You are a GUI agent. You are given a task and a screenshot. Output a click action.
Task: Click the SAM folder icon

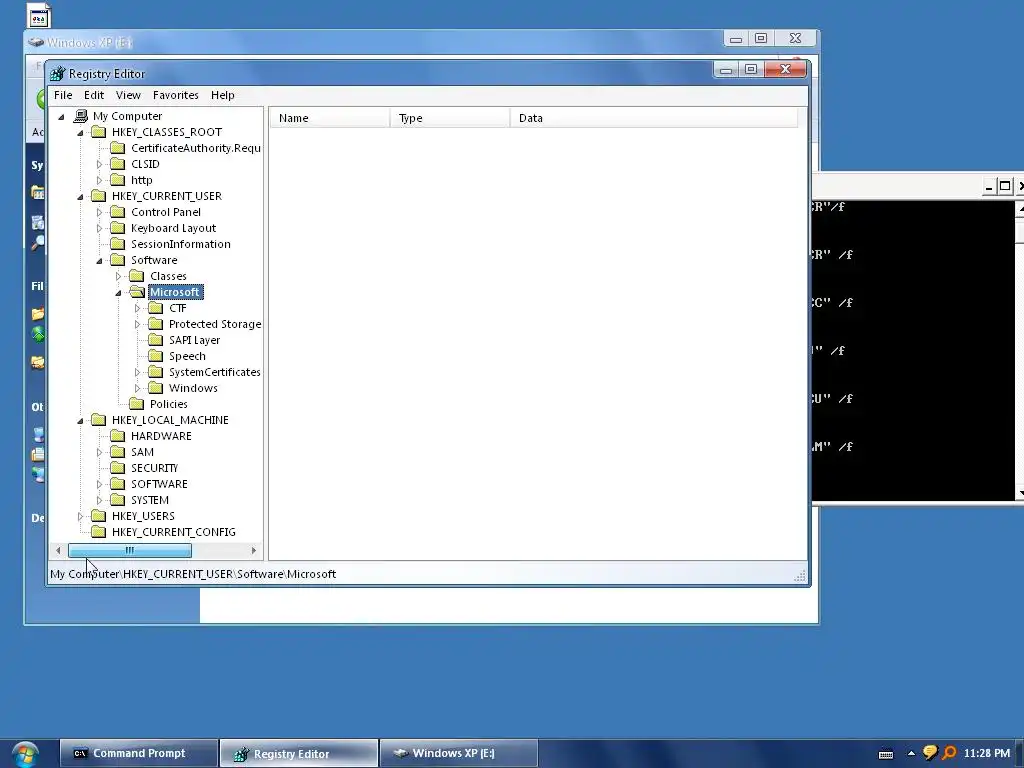[x=118, y=452]
